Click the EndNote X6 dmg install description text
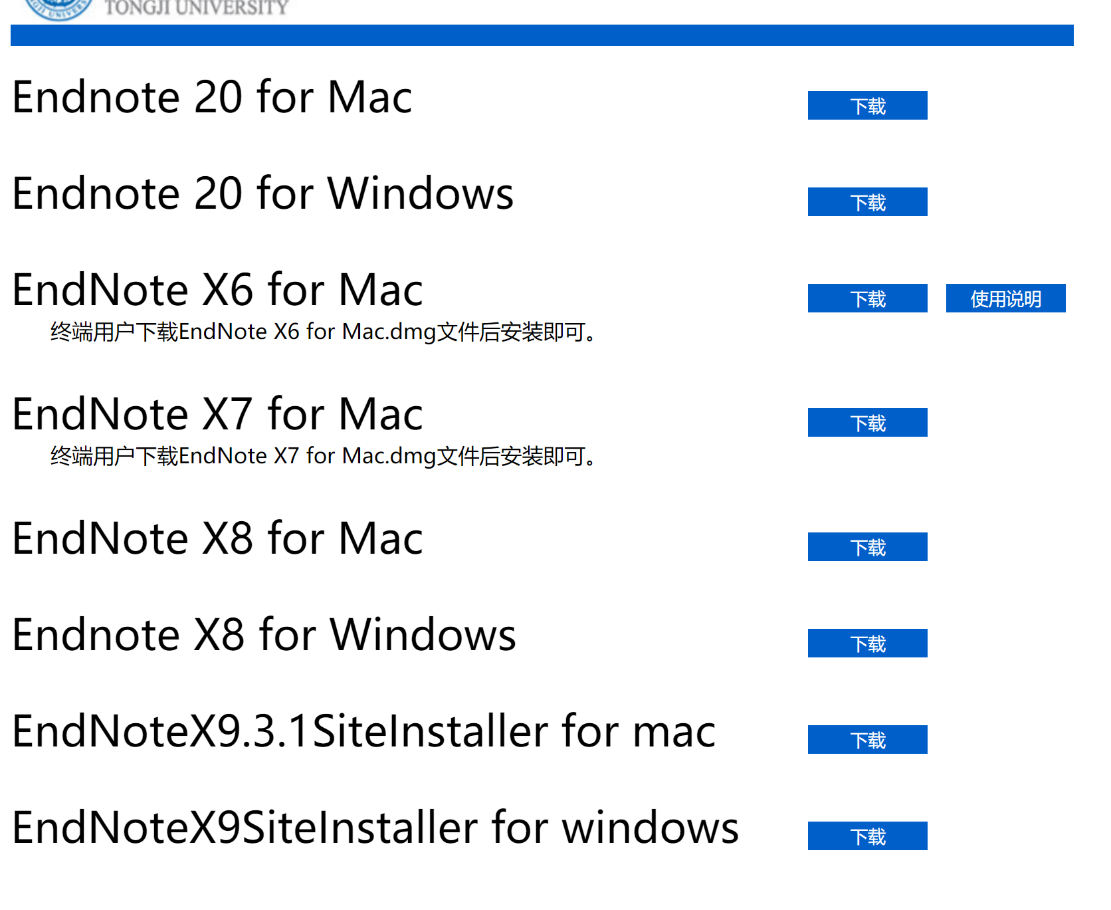The image size is (1111, 910). click(x=324, y=332)
